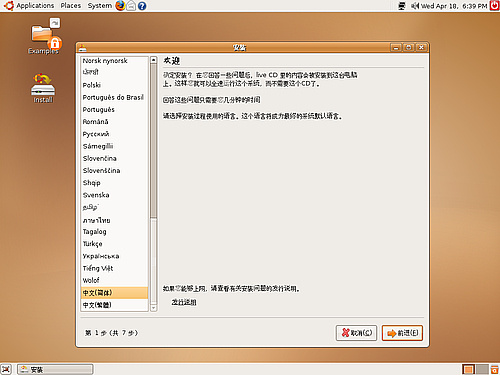Select ภาษาไทย language
This screenshot has height=375, width=500.
pos(114,220)
